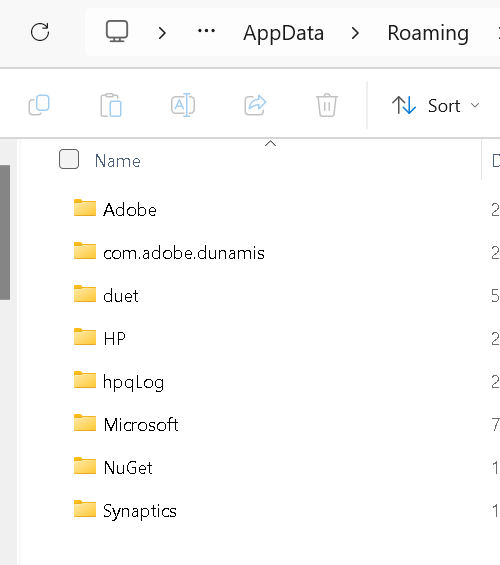Sort by the Name column header
The height and width of the screenshot is (565, 500).
point(117,161)
